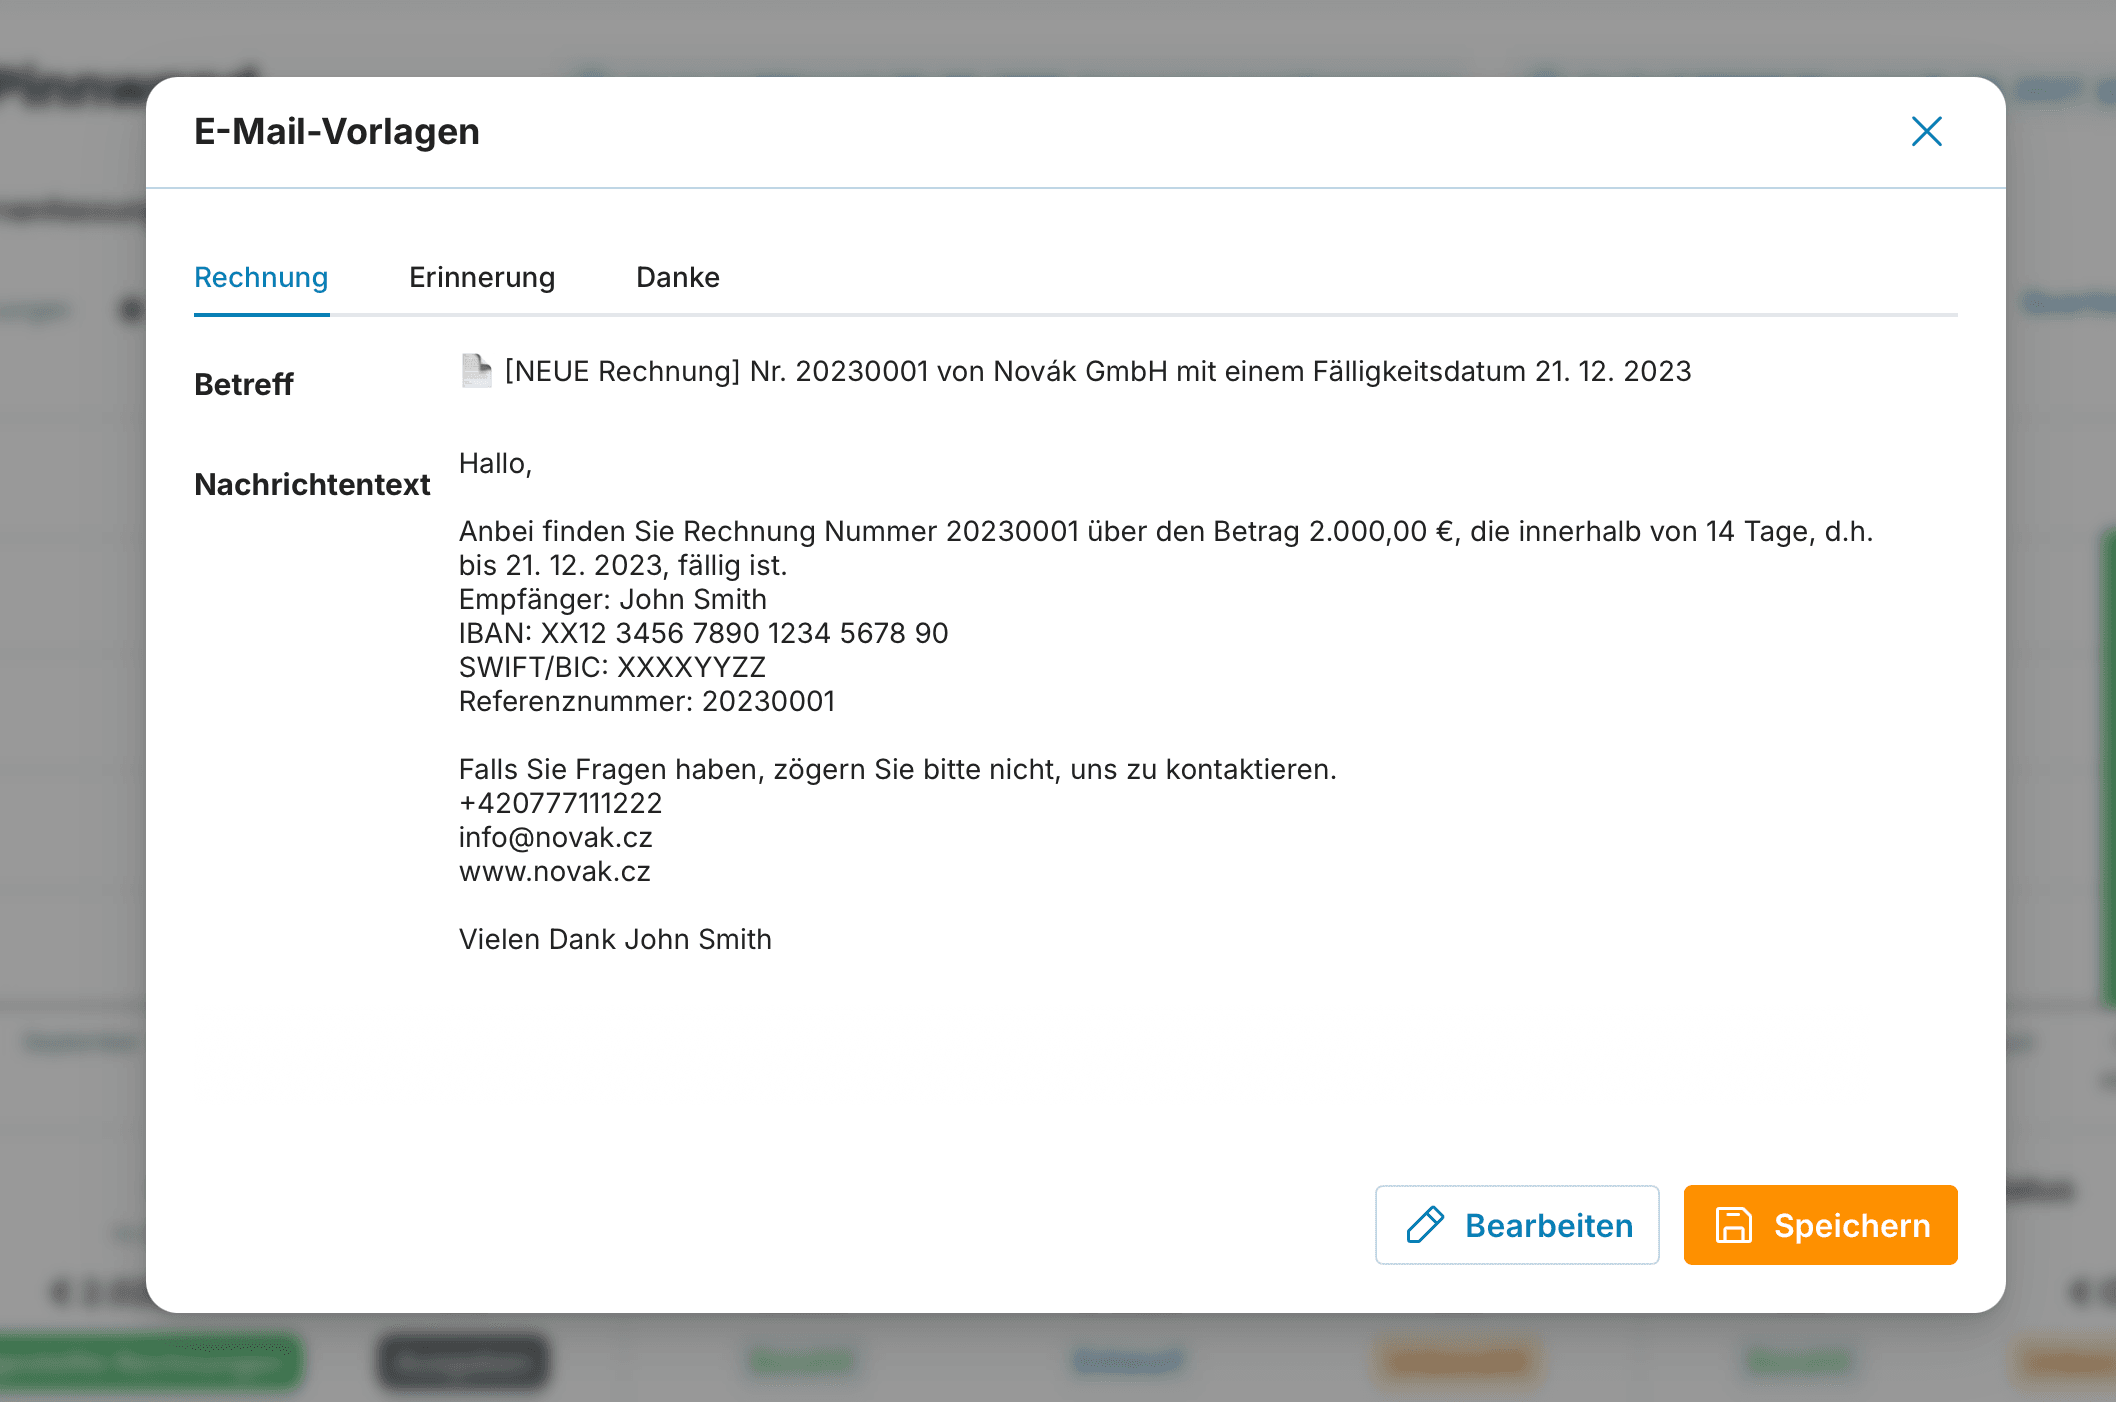2116x1402 pixels.
Task: Switch to the Rechnung tab
Action: [x=261, y=277]
